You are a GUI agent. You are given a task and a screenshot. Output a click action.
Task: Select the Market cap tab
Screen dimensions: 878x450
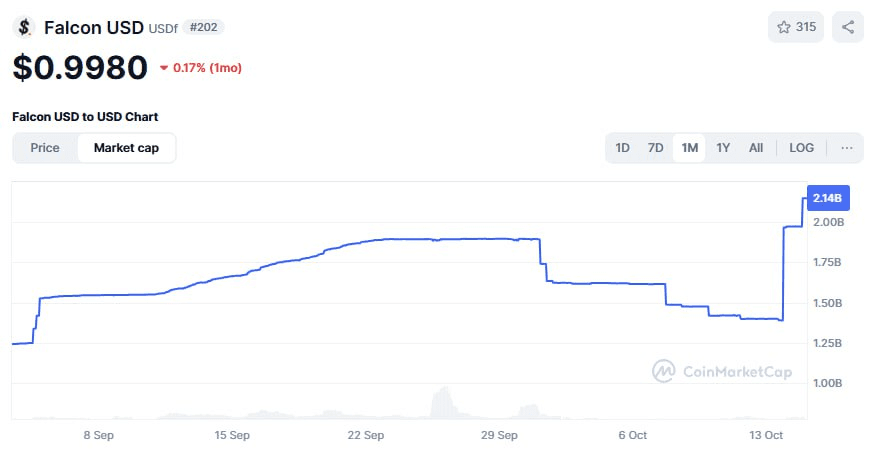(126, 148)
